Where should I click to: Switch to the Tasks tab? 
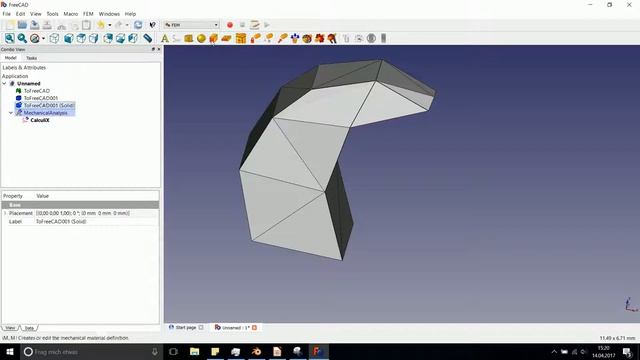pos(31,58)
